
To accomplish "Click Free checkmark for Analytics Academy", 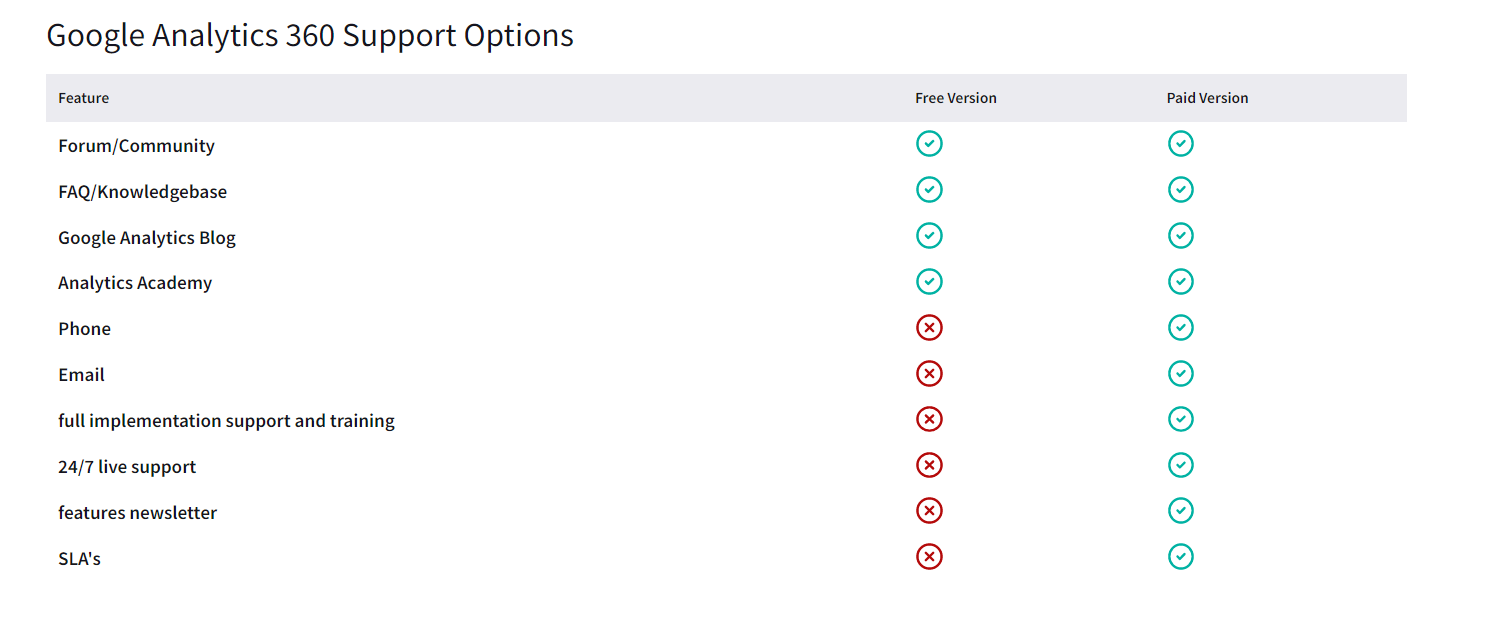I will click(929, 282).
